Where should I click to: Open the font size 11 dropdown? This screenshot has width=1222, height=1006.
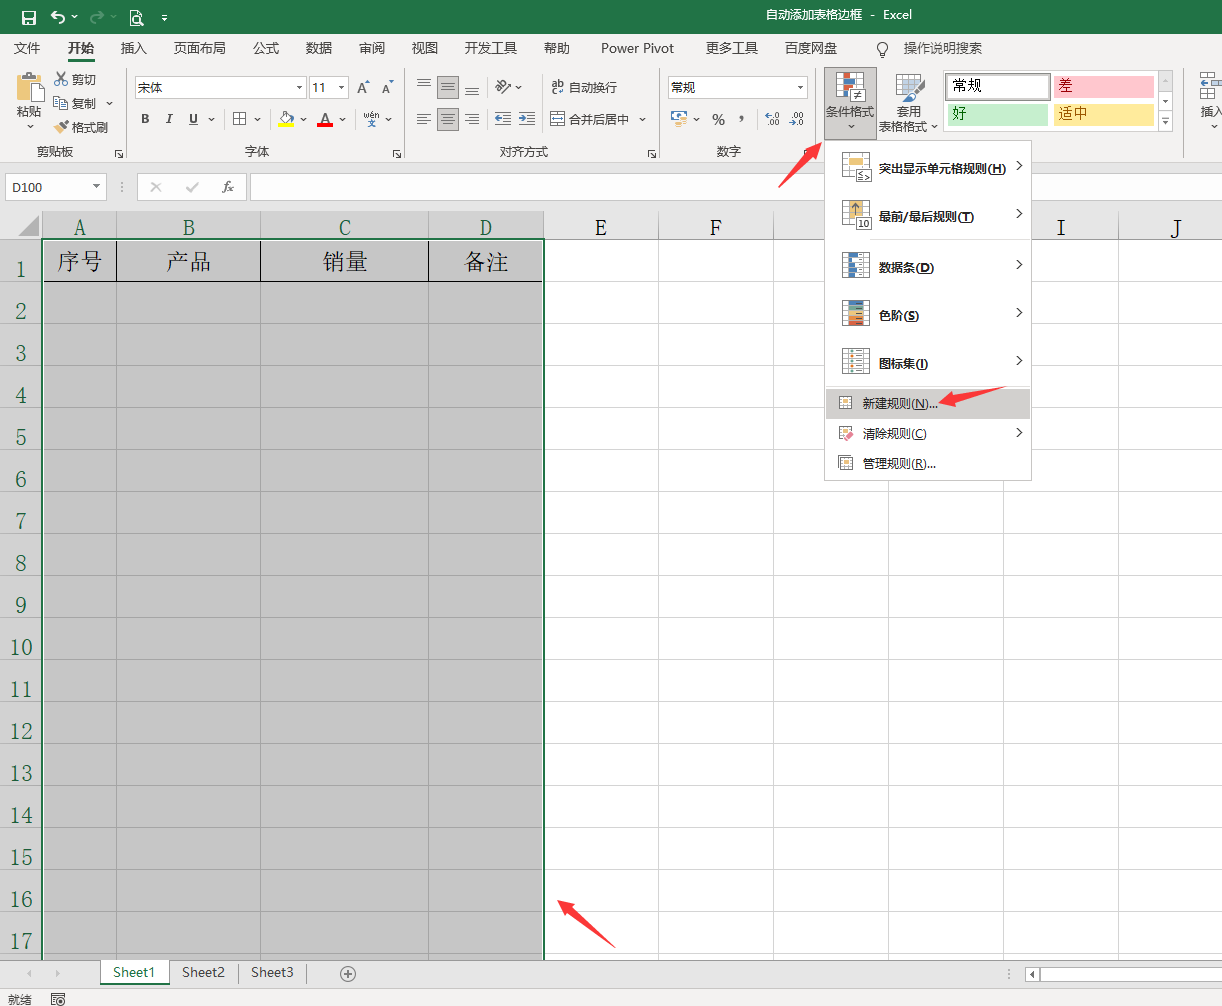click(x=341, y=88)
